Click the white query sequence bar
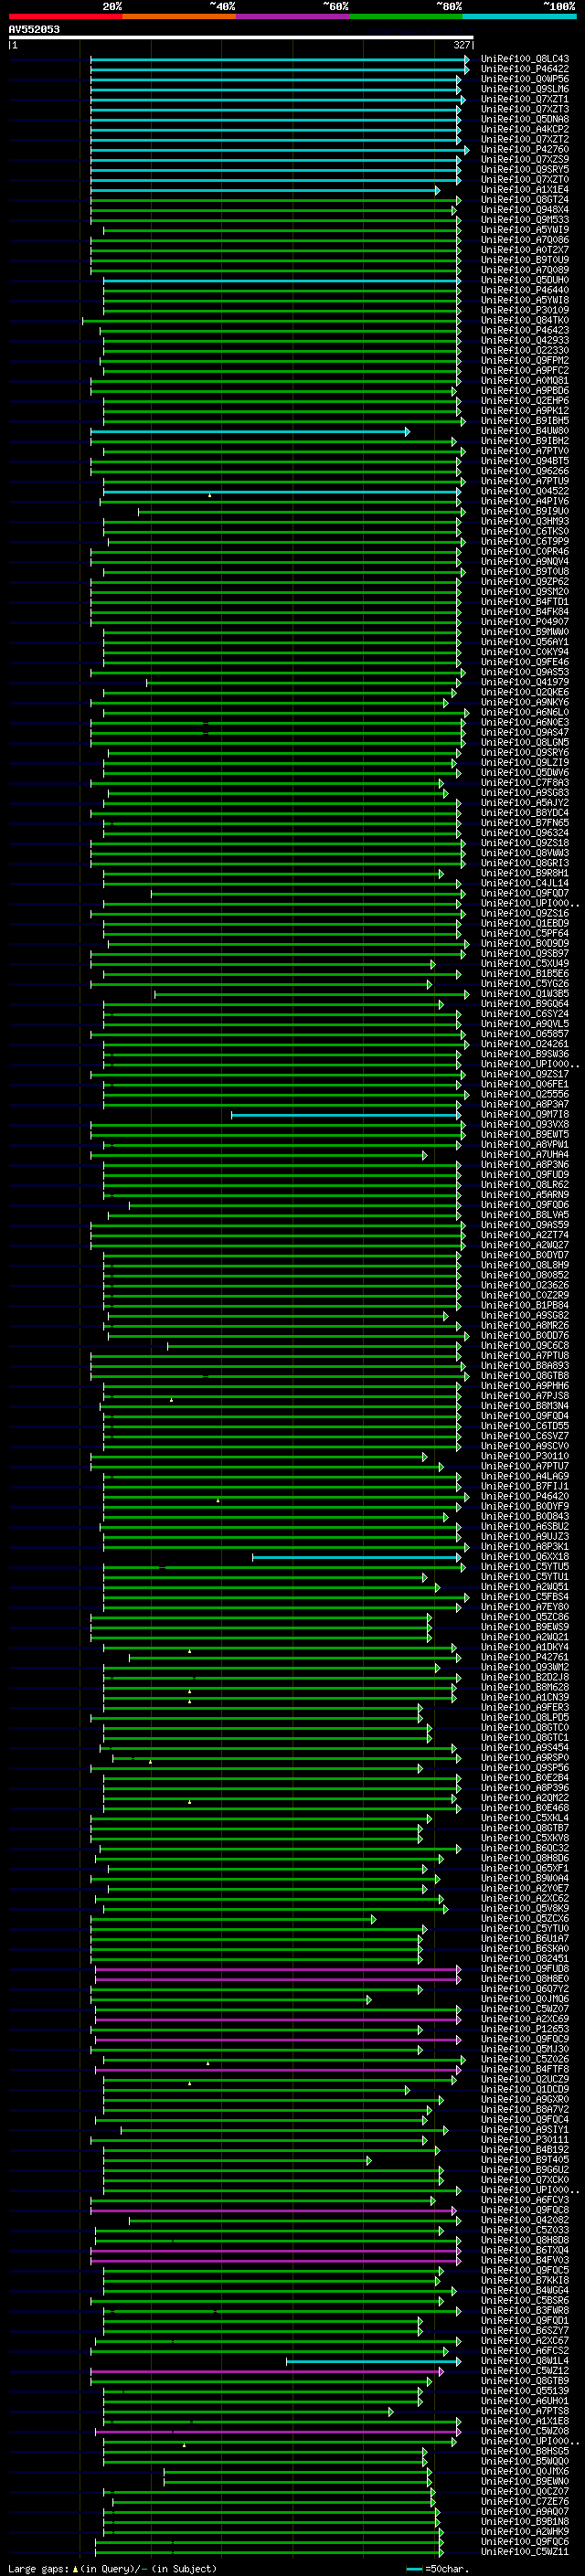The height and width of the screenshot is (2576, 585). (241, 37)
